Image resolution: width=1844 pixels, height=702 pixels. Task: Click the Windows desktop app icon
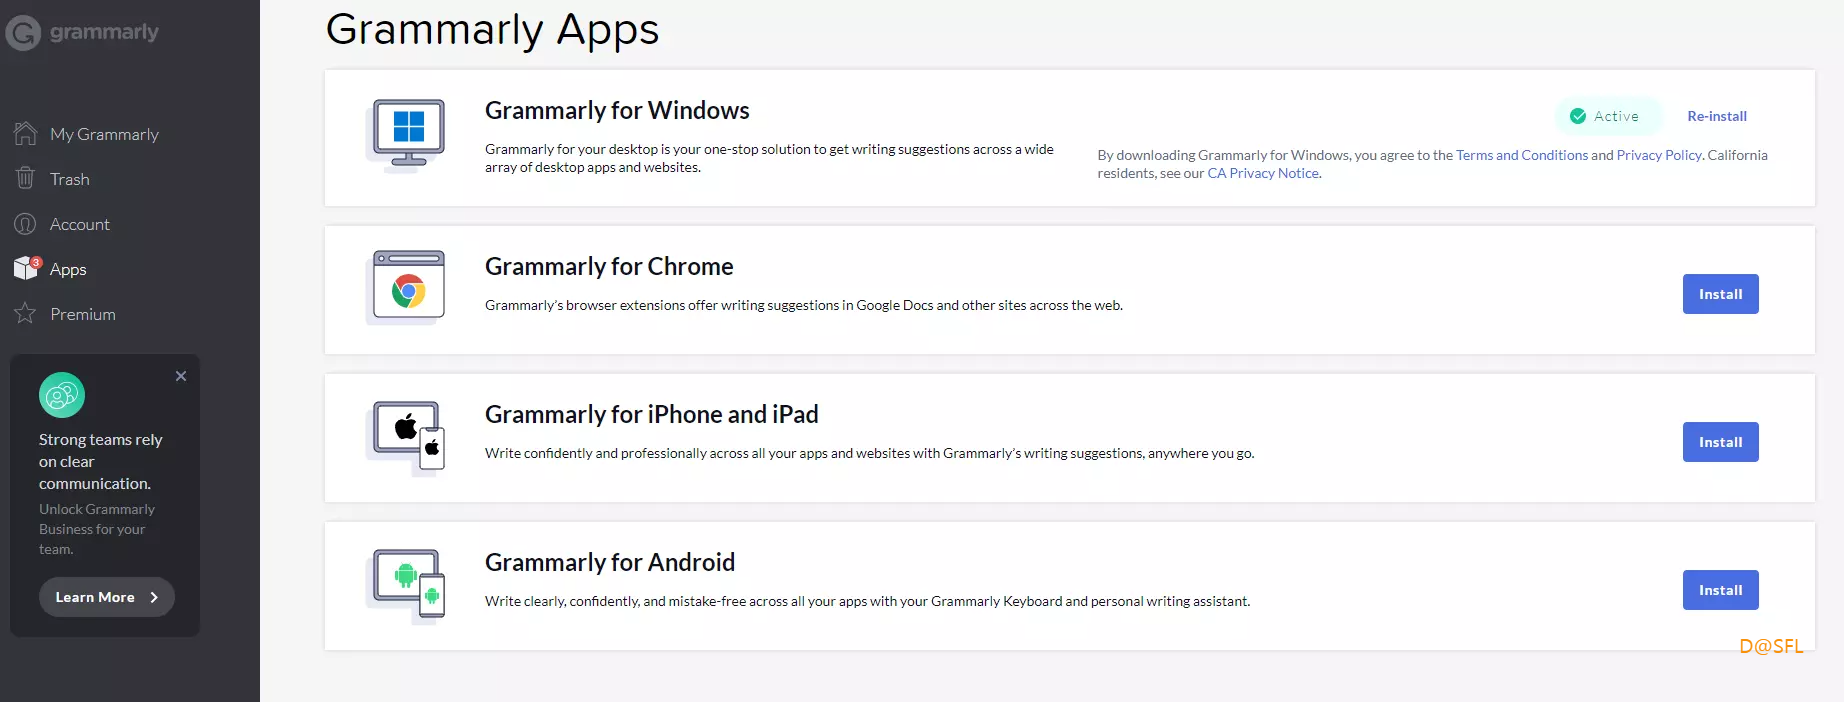click(406, 136)
